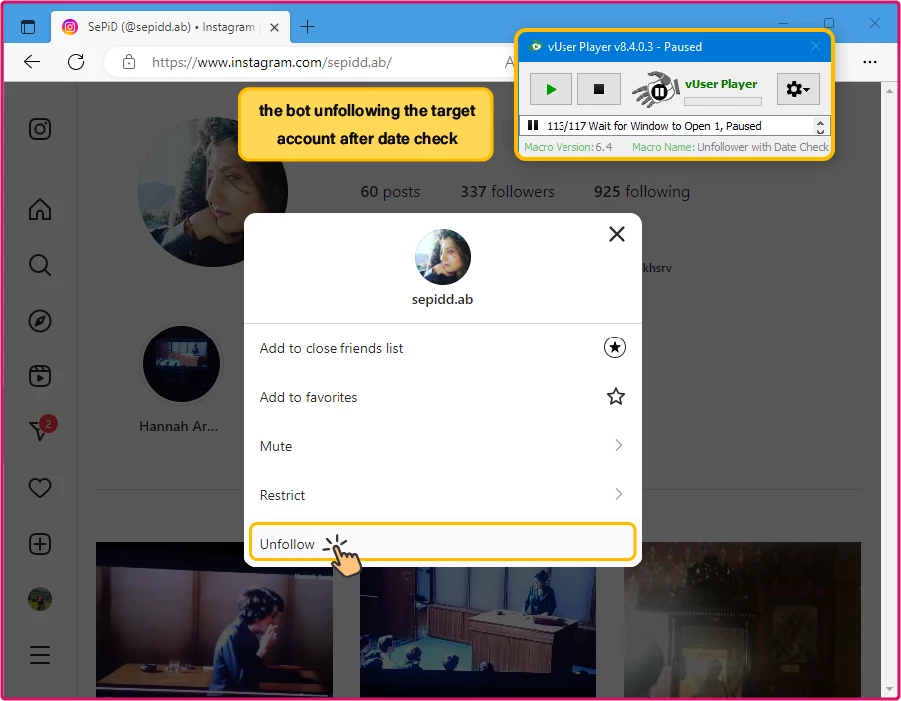The height and width of the screenshot is (701, 901).
Task: Click sepidd.ab avatar in the dialog
Action: point(442,257)
